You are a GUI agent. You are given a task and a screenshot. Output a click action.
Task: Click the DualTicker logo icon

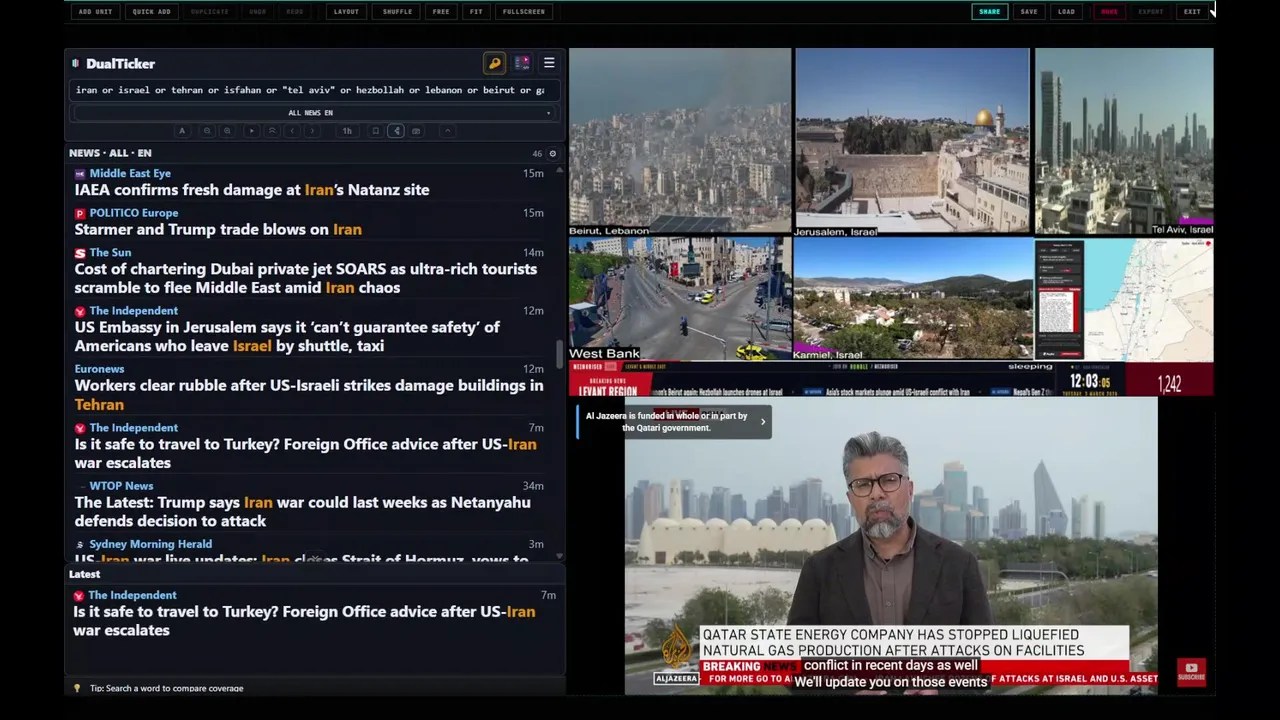tap(75, 63)
